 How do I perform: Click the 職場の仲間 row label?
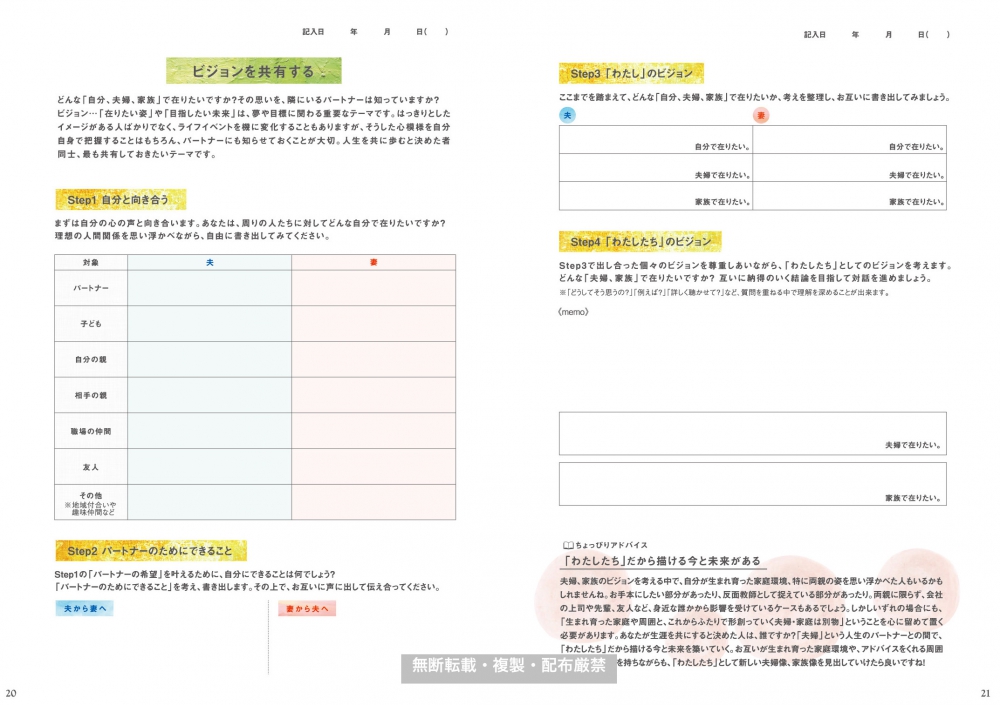click(91, 431)
